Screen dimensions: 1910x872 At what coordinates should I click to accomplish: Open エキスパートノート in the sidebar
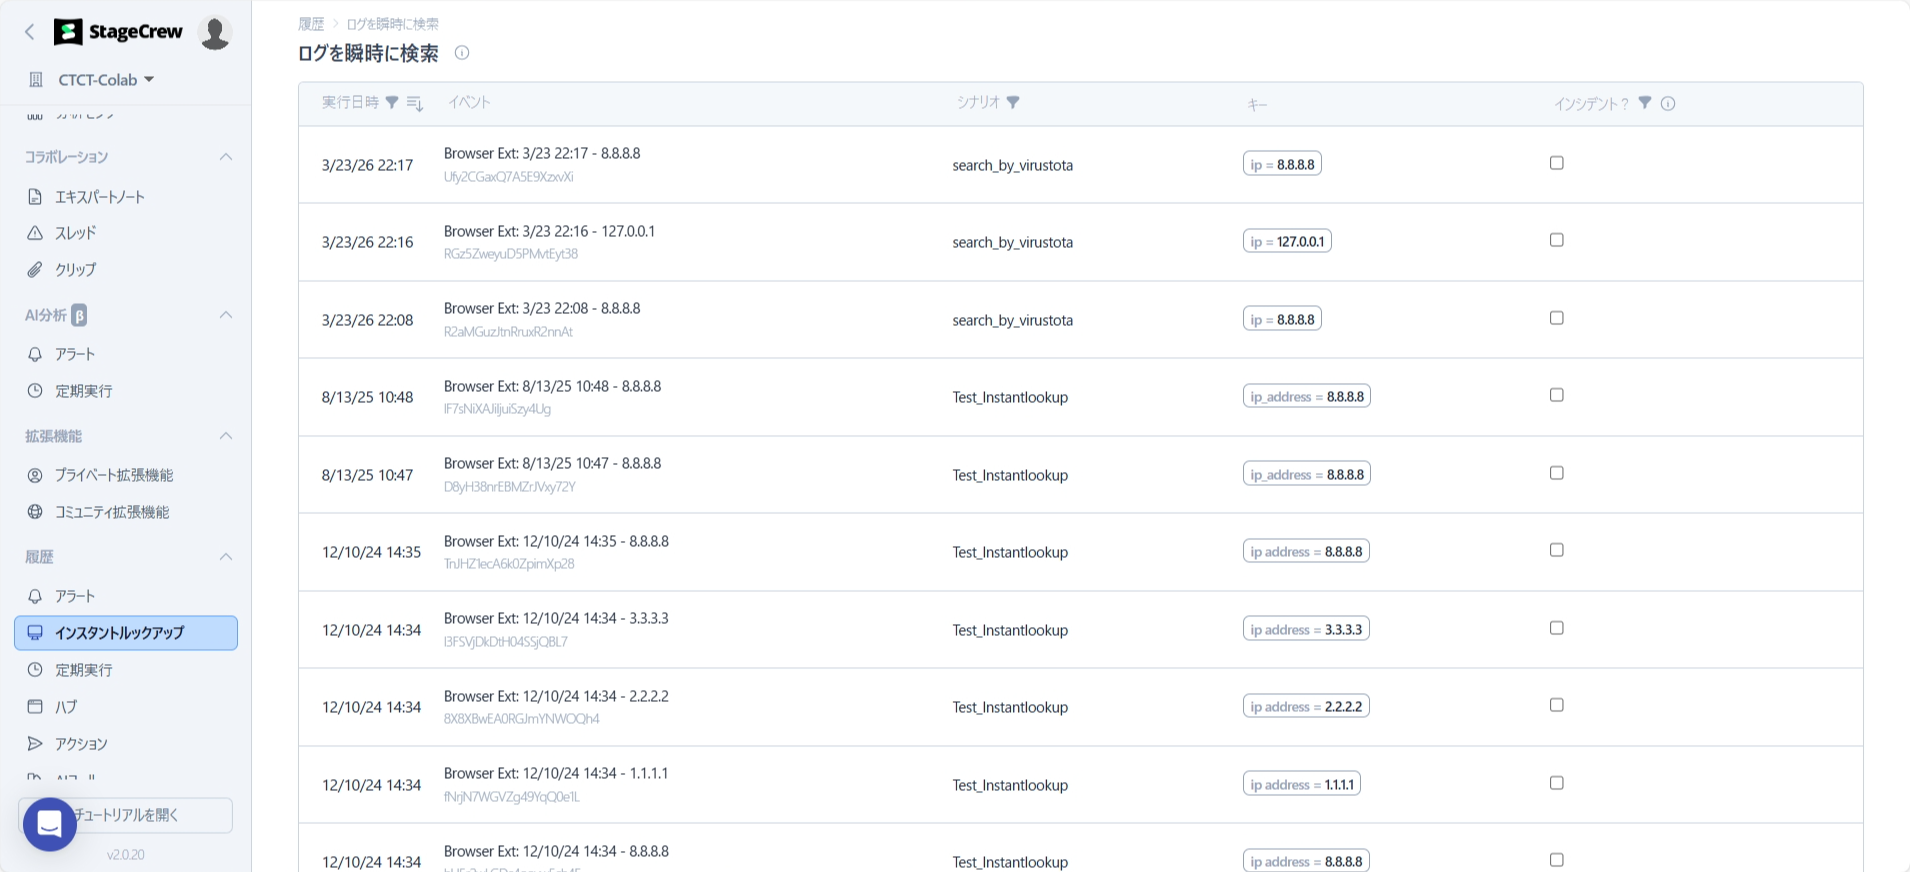pos(100,197)
